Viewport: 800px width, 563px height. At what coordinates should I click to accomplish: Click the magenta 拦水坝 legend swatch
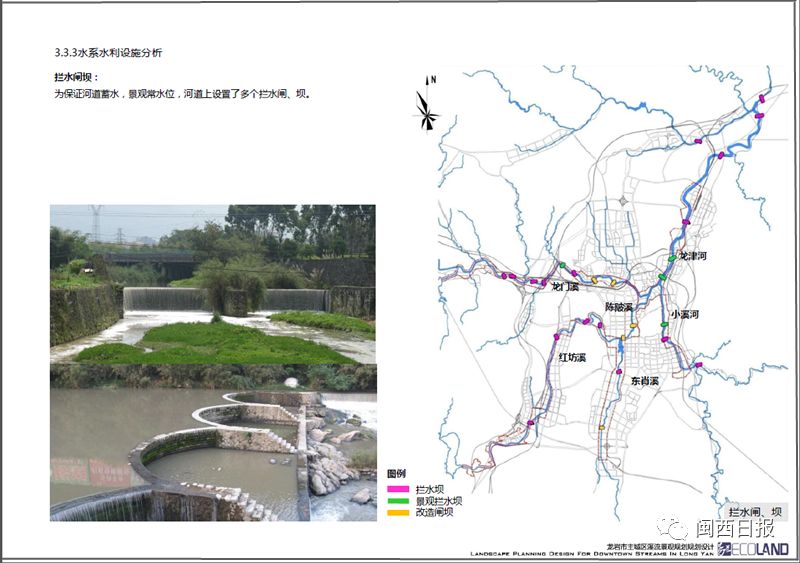click(398, 489)
